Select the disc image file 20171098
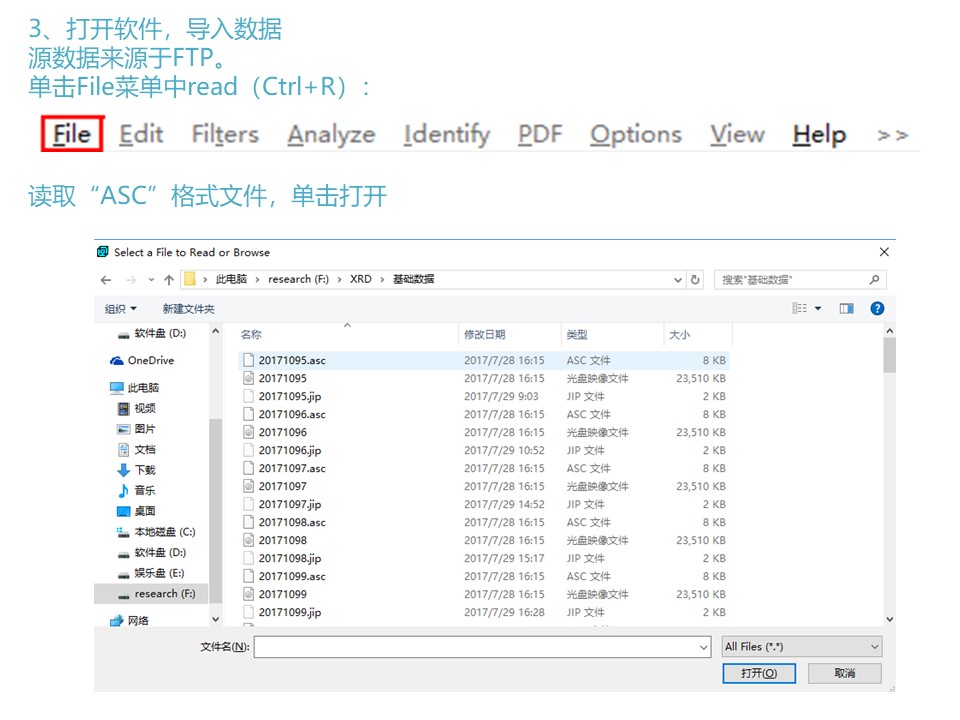Screen dimensions: 960x720 pos(483,540)
